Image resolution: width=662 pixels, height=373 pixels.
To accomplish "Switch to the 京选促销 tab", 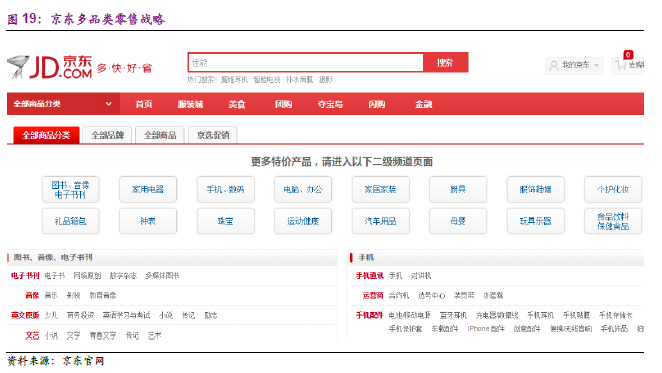I will click(x=213, y=135).
